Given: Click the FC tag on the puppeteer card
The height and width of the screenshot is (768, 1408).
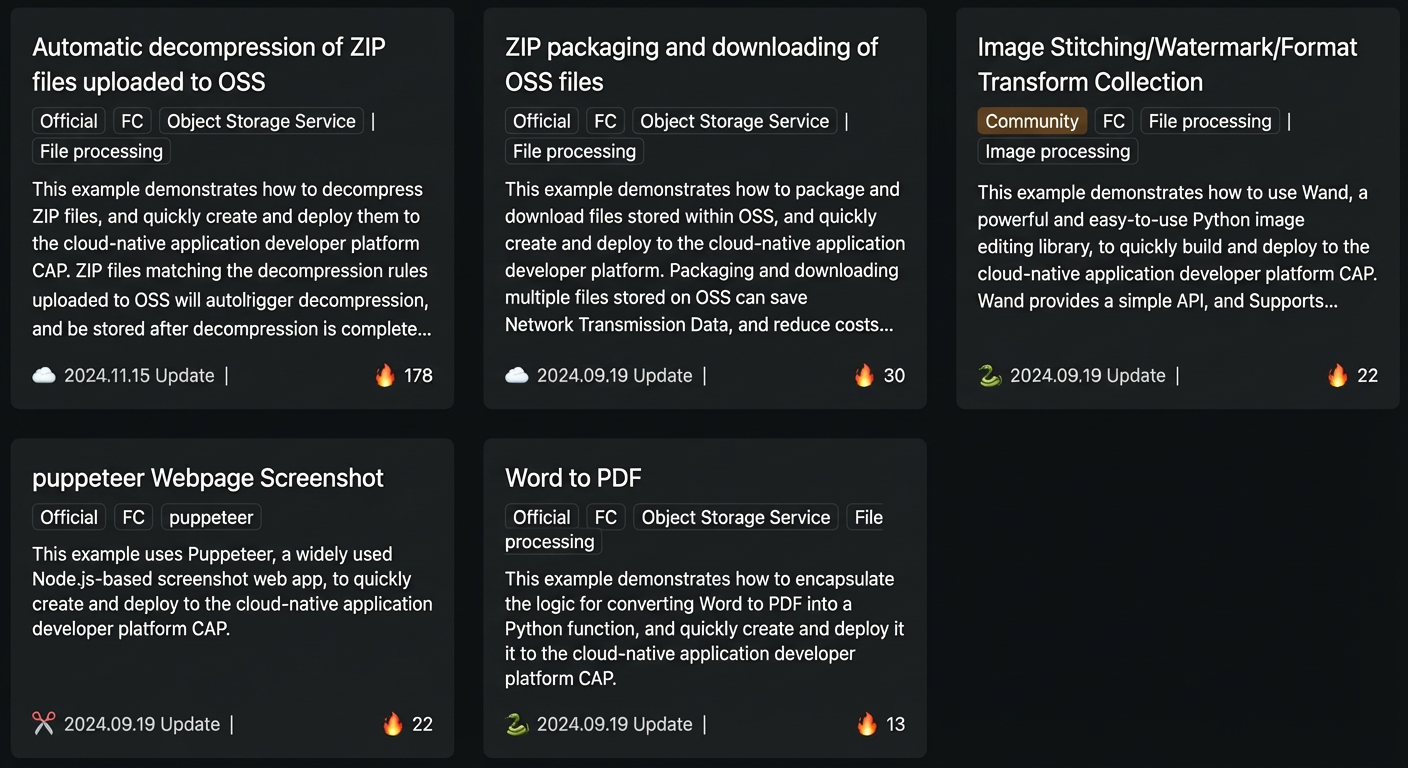Looking at the screenshot, I should [133, 517].
